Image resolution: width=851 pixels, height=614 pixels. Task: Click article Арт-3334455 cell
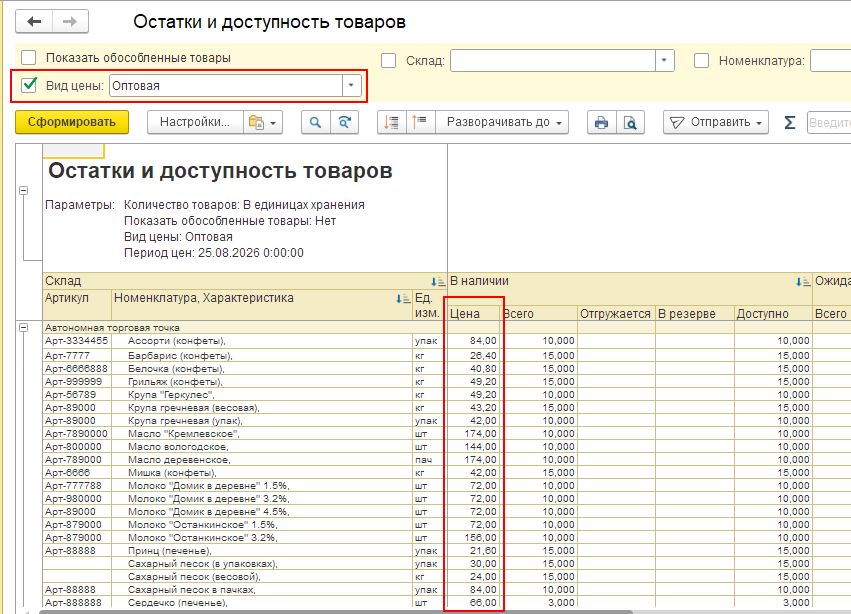pos(77,341)
